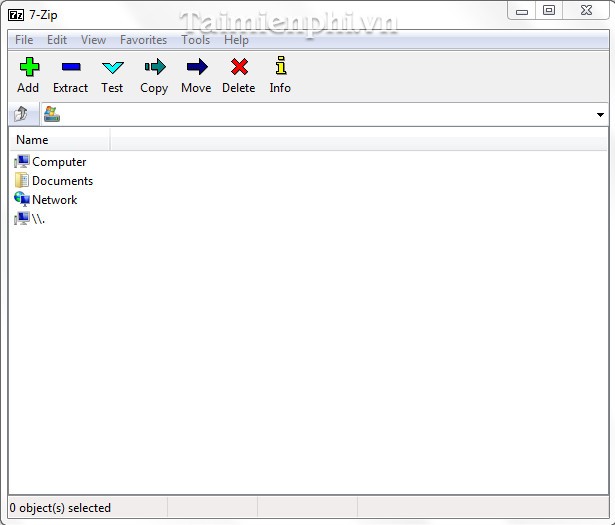Open the Favorites menu
615x525 pixels.
pyautogui.click(x=144, y=40)
